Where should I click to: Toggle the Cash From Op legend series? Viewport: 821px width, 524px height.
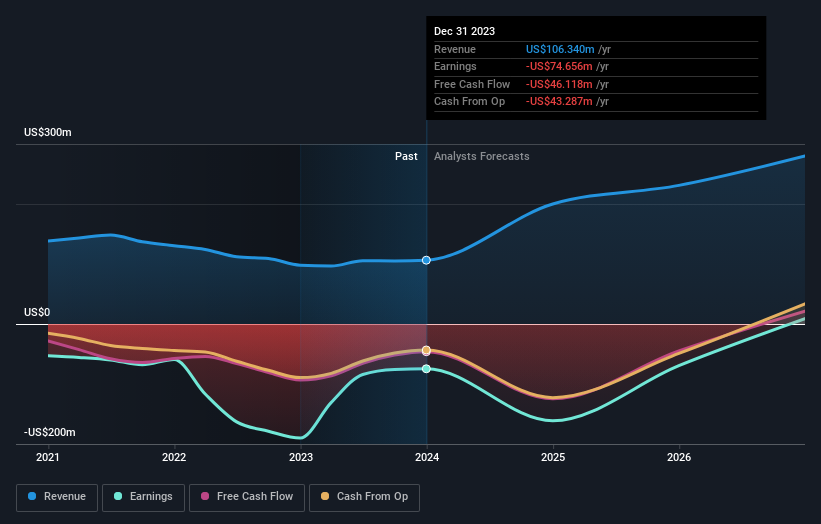click(364, 497)
